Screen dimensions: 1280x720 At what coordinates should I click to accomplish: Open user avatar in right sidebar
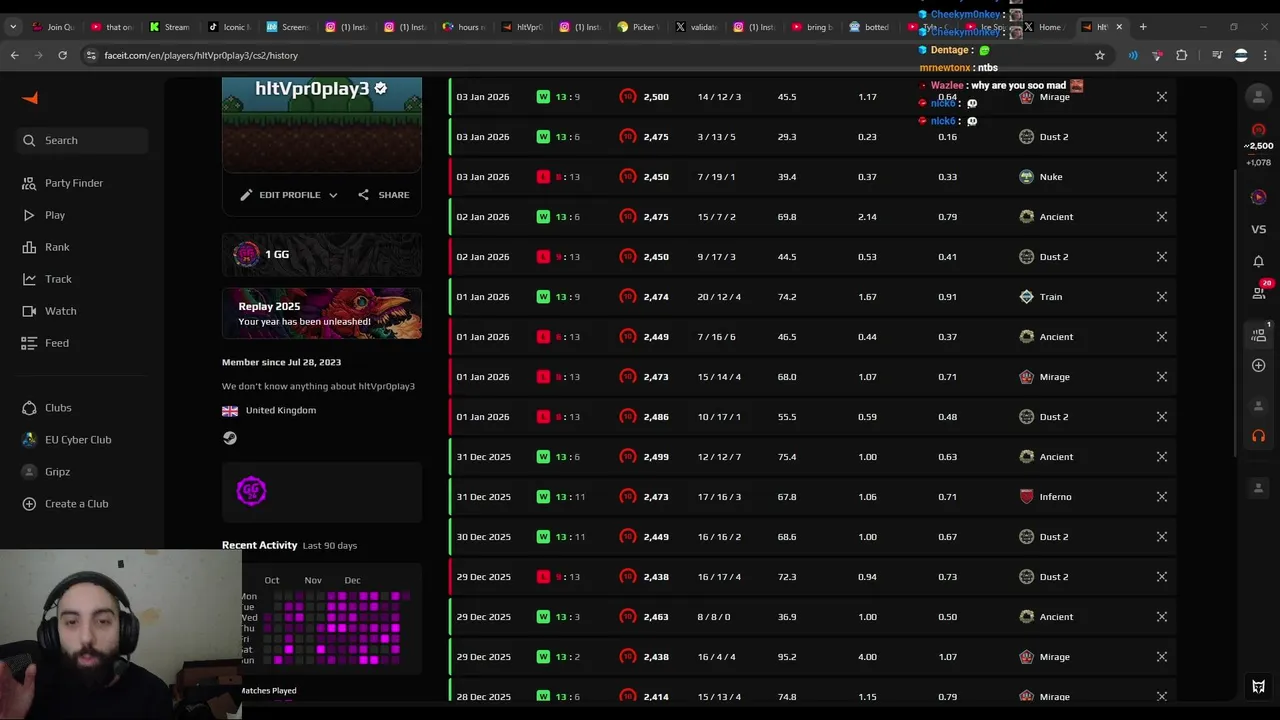coord(1258,96)
